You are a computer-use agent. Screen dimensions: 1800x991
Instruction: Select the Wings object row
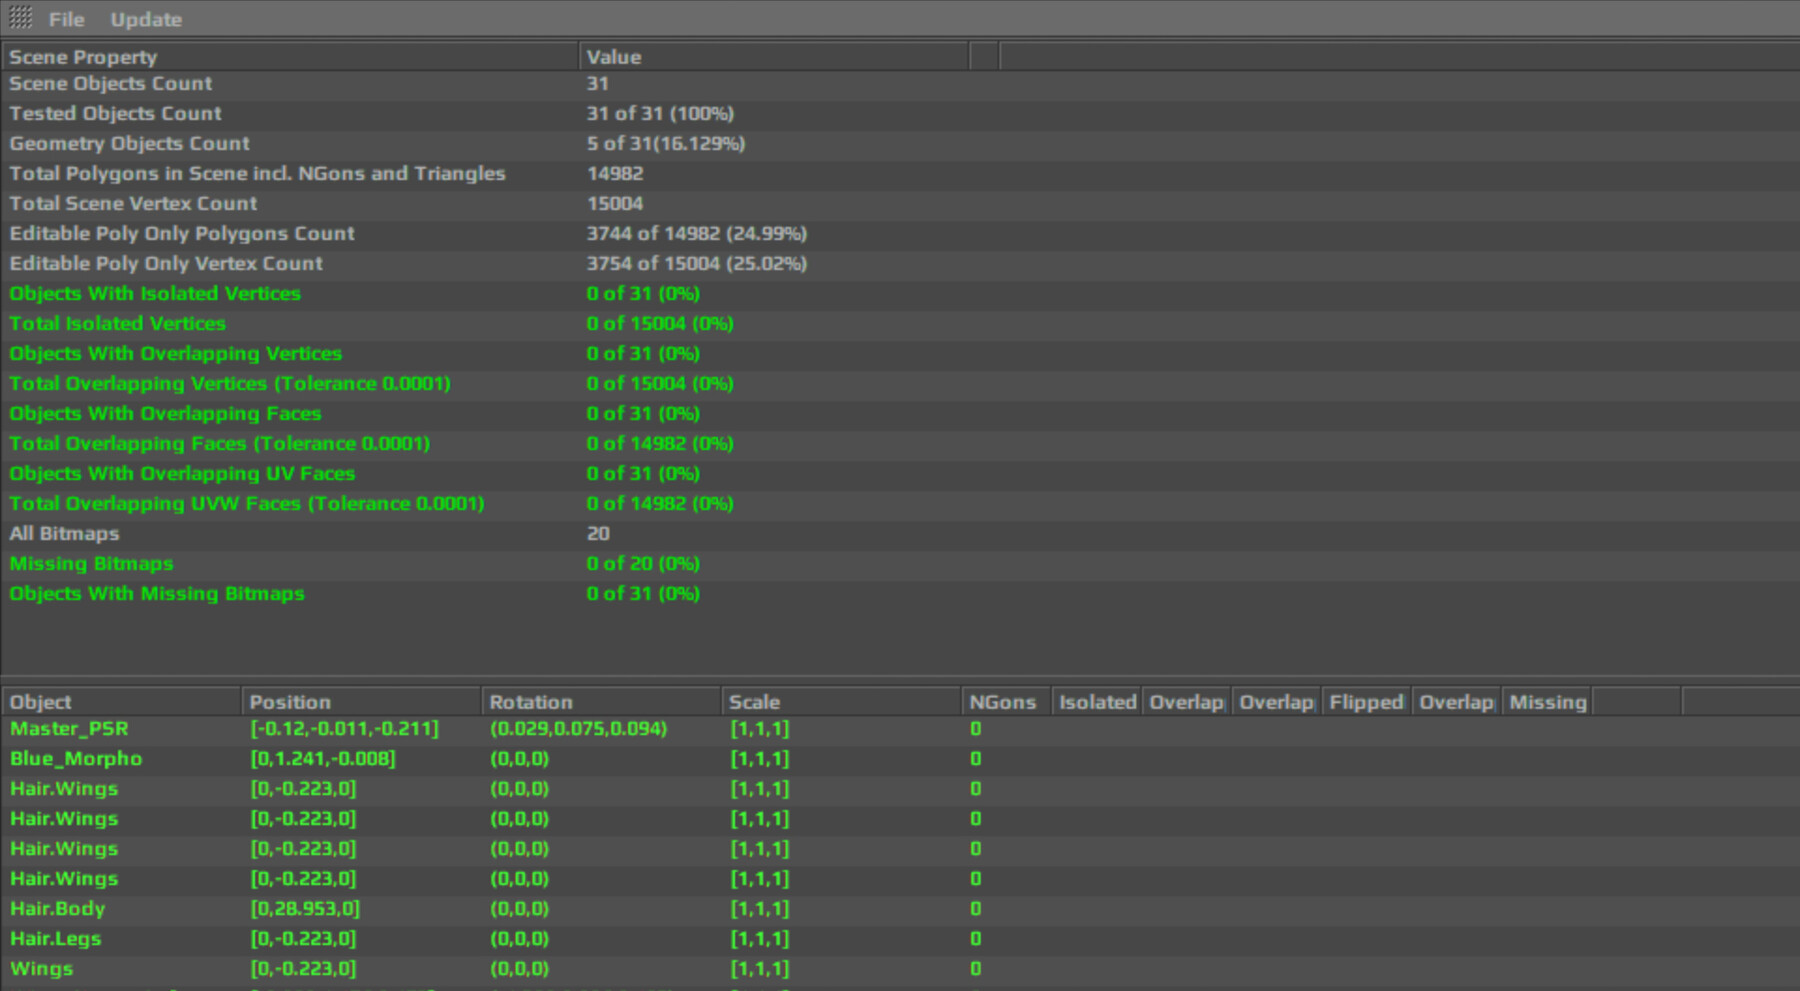click(900, 969)
